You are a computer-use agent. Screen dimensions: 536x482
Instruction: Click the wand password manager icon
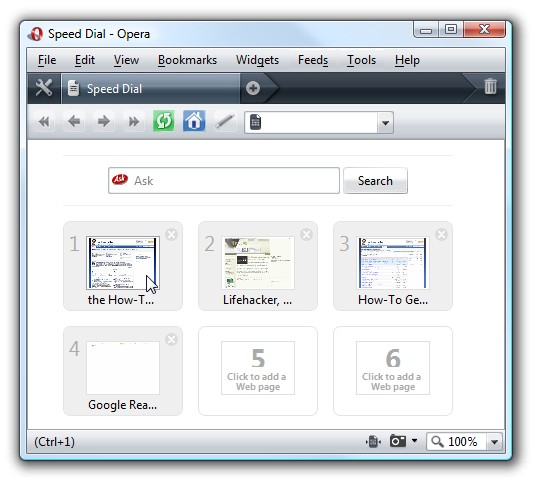225,121
